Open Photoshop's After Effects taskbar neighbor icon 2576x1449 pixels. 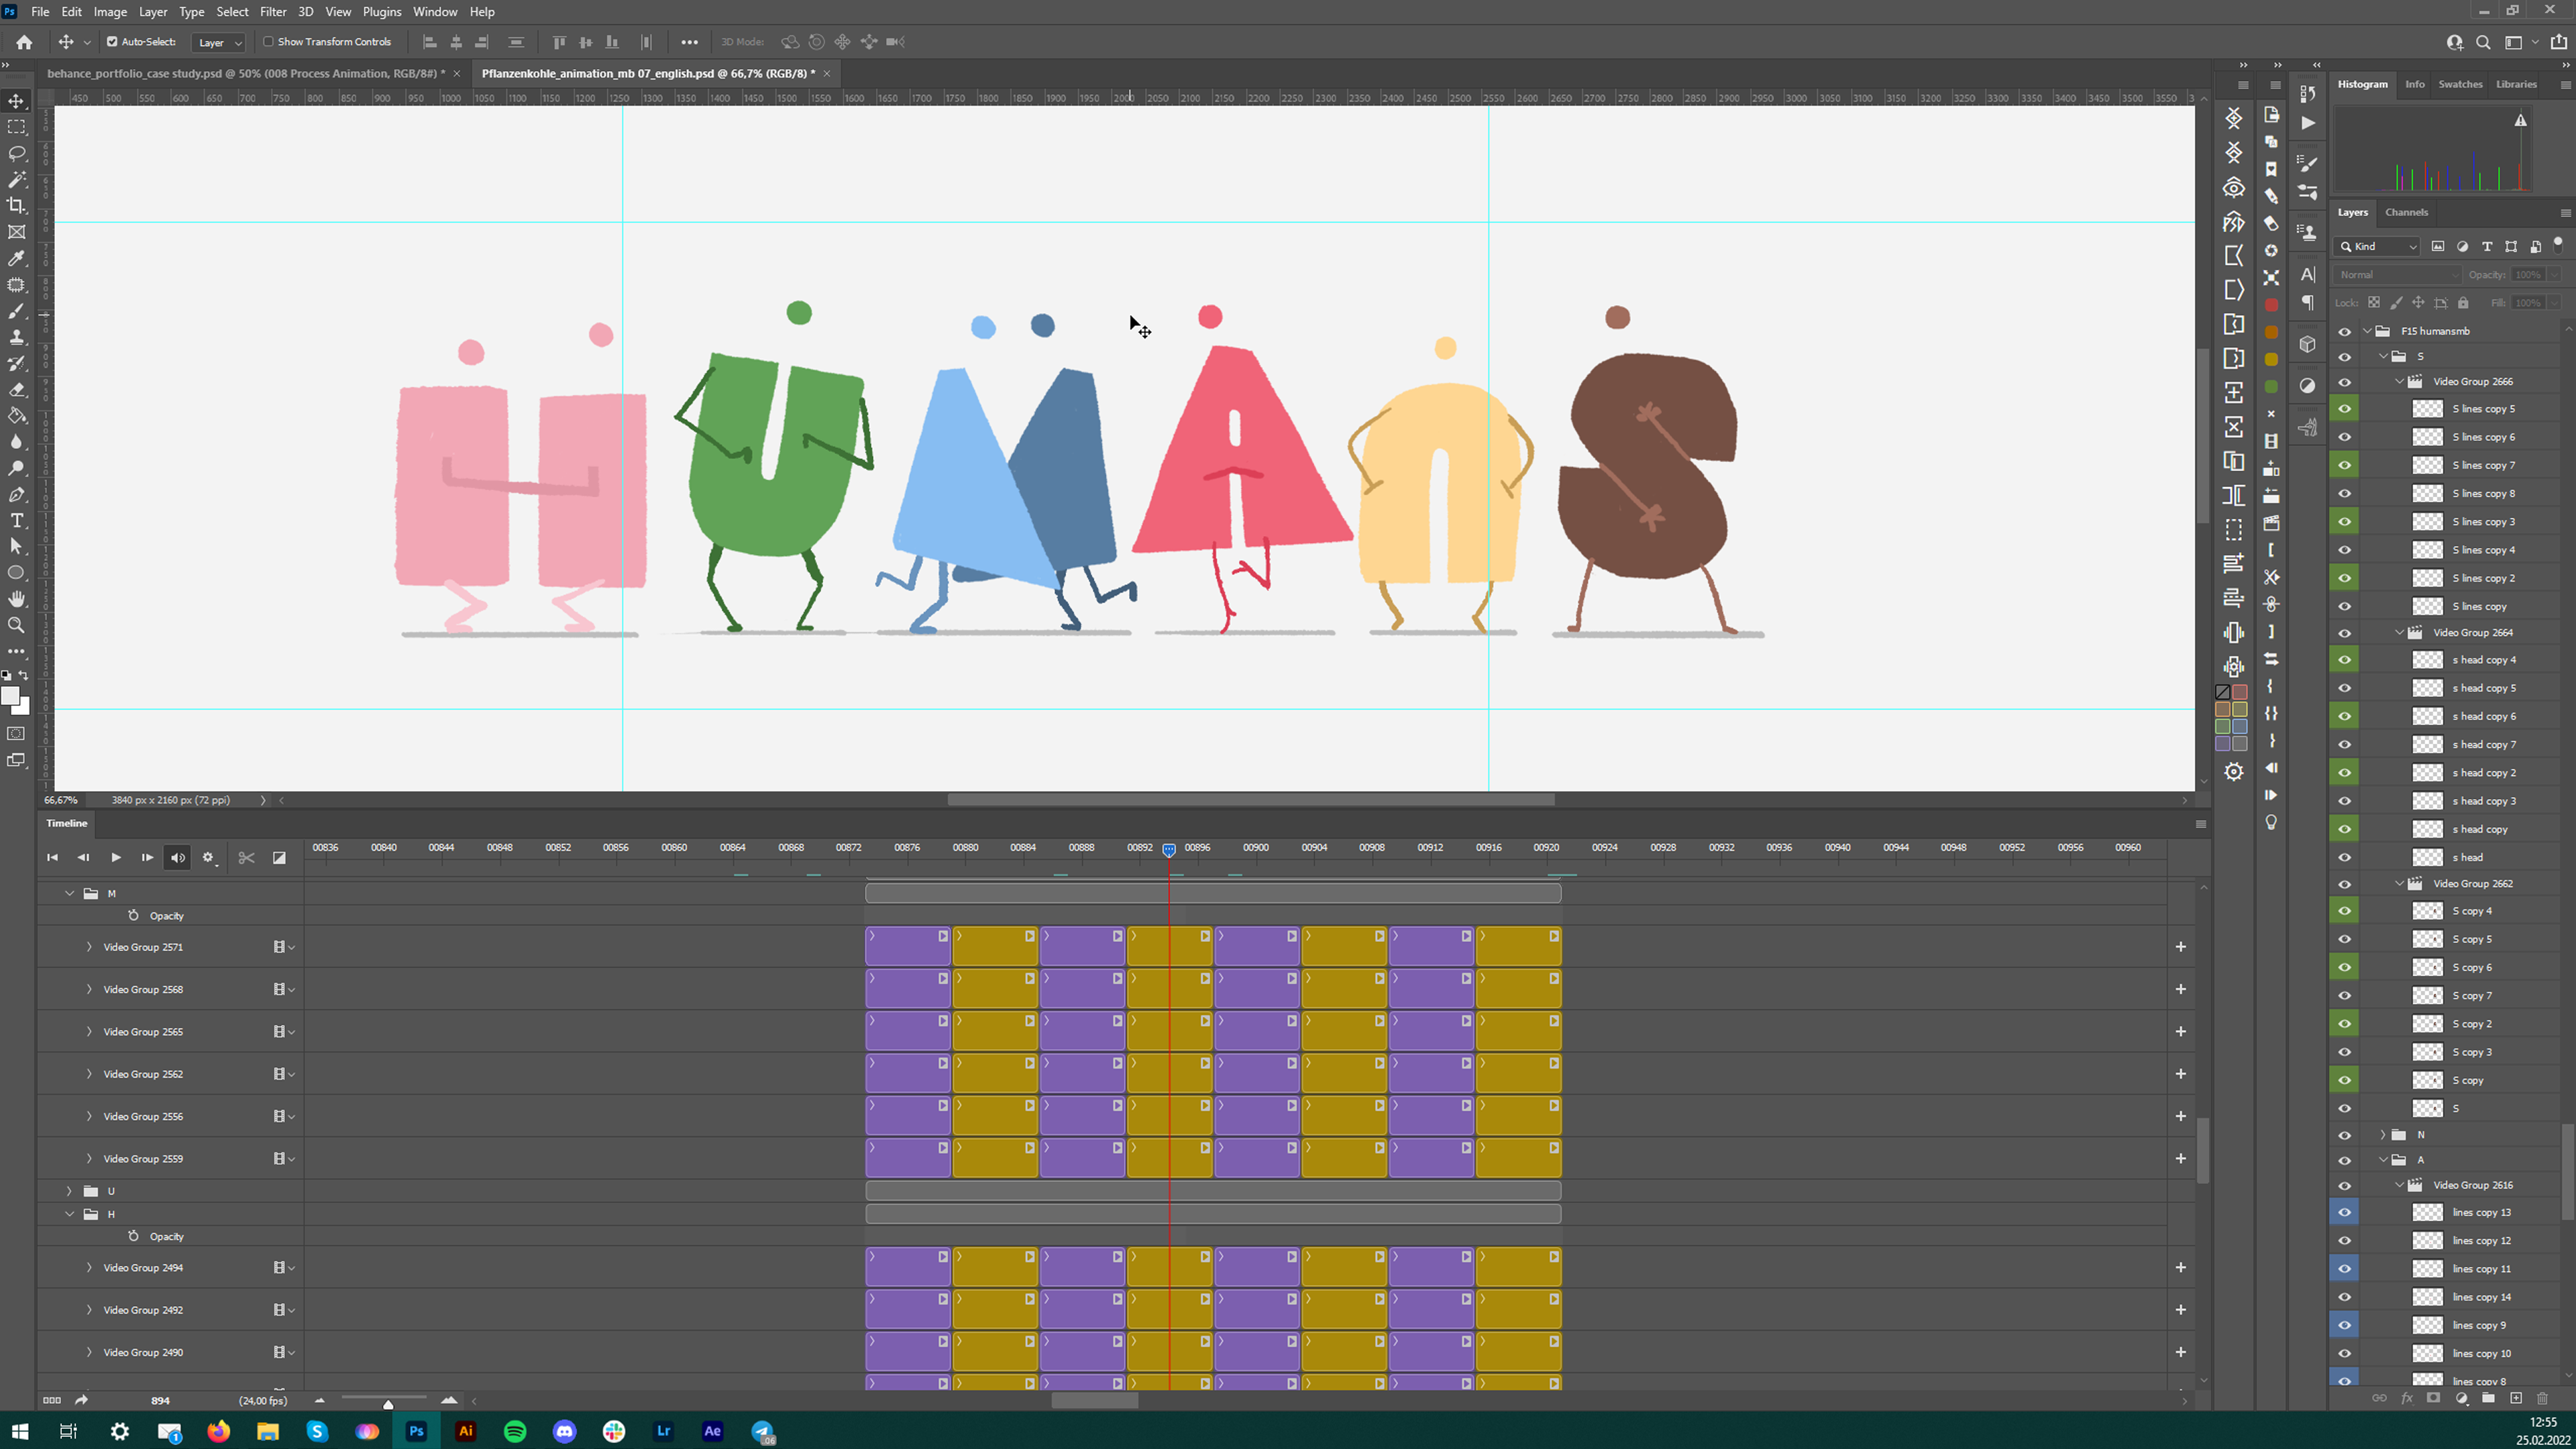coord(712,1431)
